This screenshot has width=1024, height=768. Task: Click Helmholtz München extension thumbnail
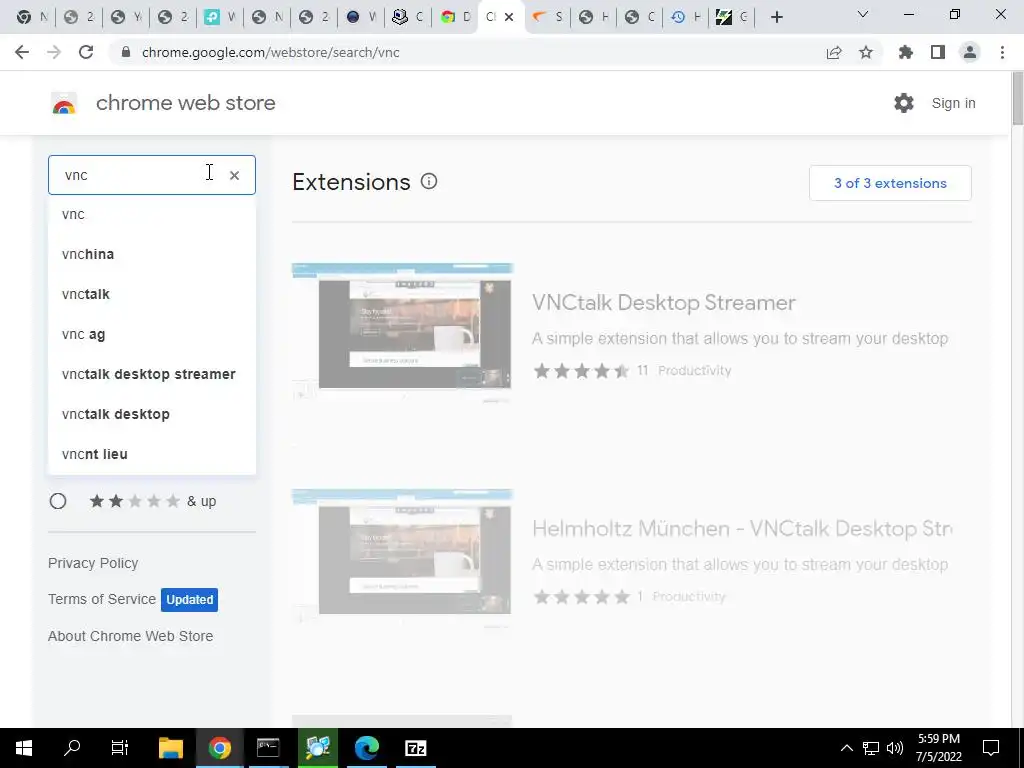[402, 558]
